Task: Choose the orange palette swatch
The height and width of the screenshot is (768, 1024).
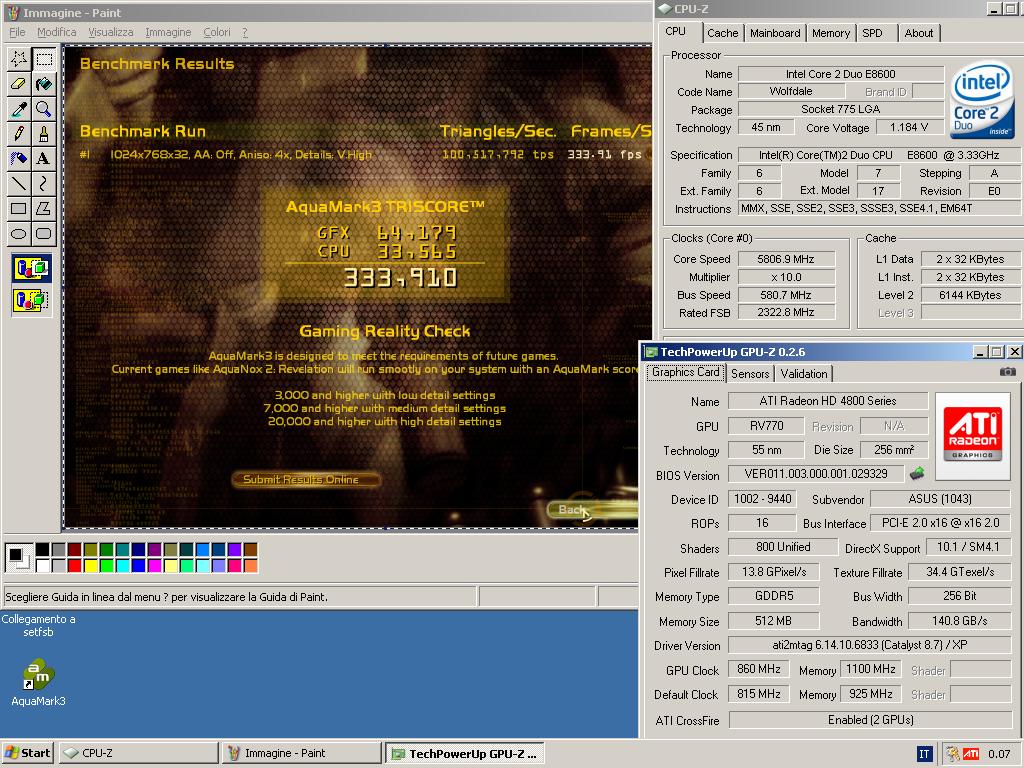Action: click(250, 566)
